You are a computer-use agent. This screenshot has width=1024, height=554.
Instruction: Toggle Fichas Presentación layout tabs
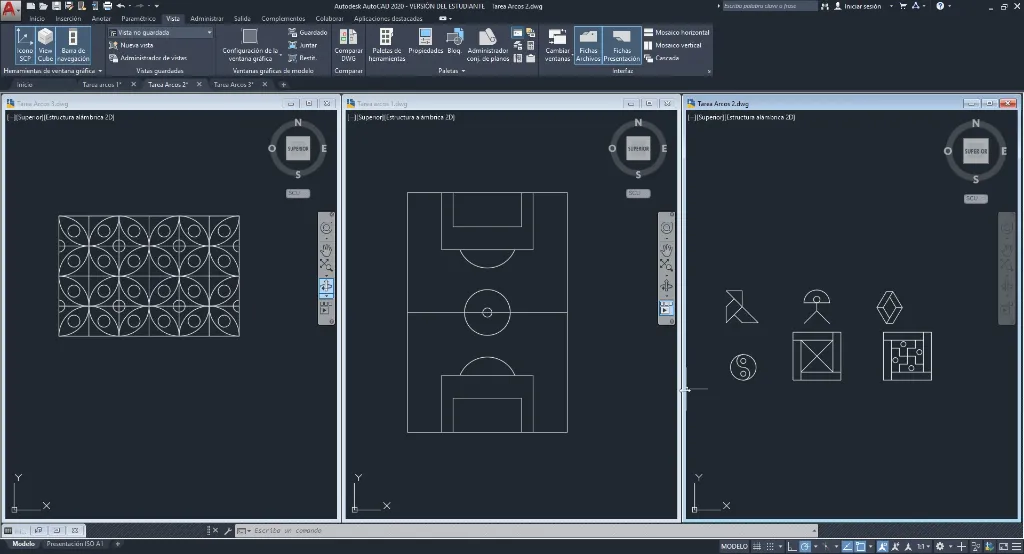(622, 45)
